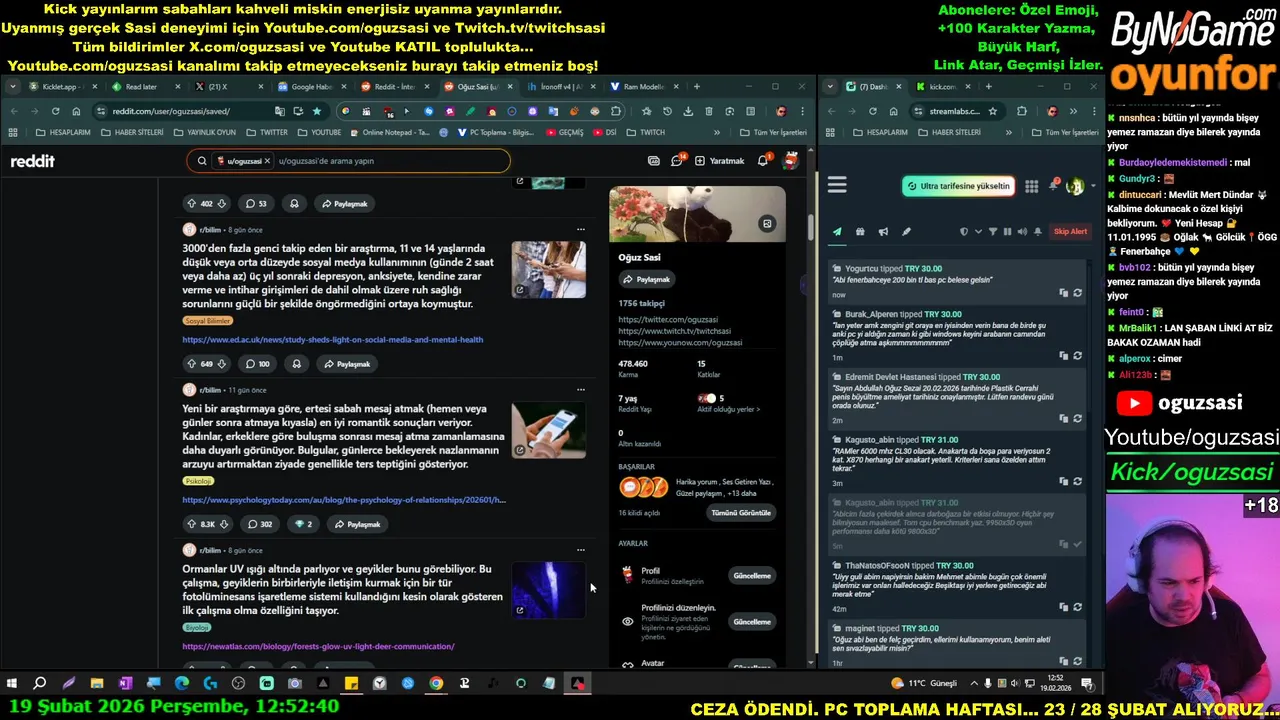
Task: Click the Yaratmak create post button
Action: point(720,160)
